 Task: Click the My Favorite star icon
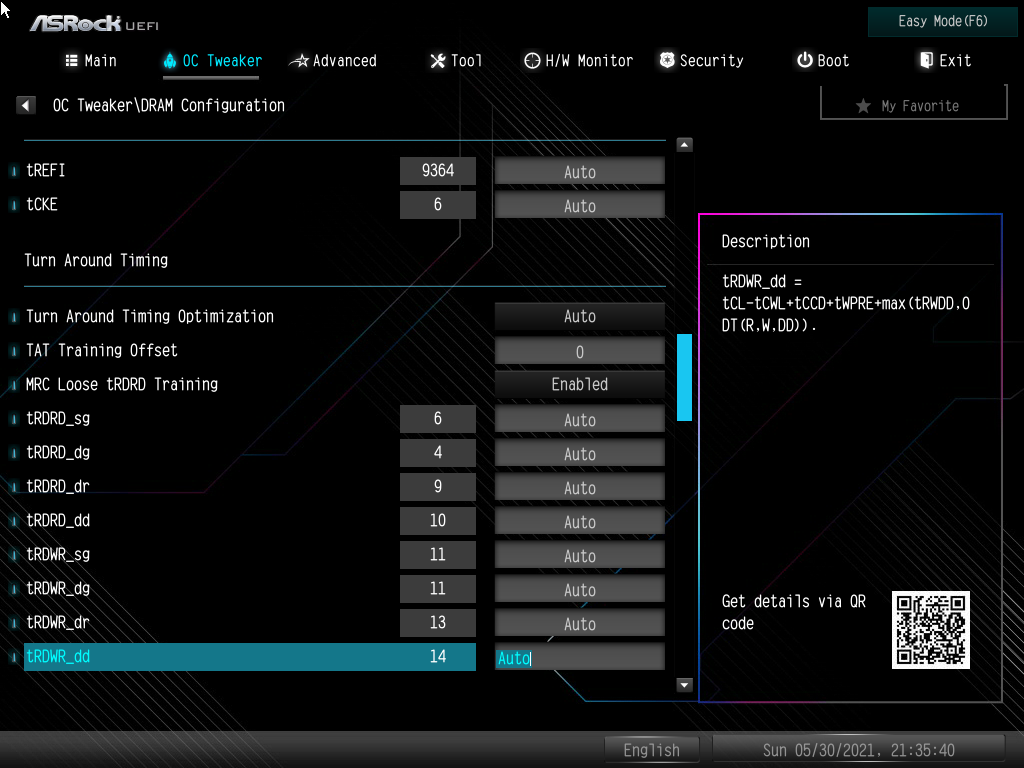click(x=863, y=106)
